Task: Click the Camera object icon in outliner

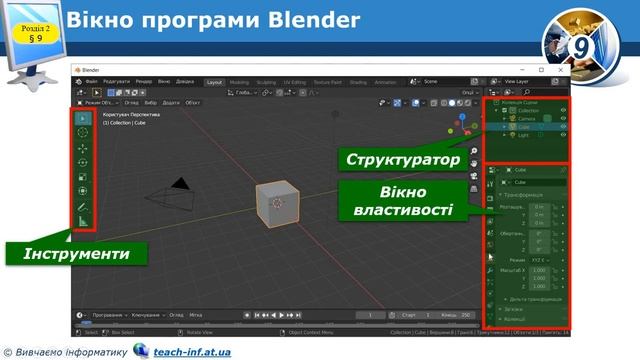Action: (x=512, y=119)
